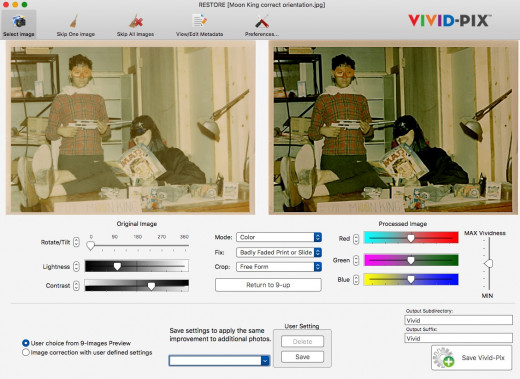Expand the Mode dropdown showing Color
The height and width of the screenshot is (379, 520).
click(x=279, y=237)
